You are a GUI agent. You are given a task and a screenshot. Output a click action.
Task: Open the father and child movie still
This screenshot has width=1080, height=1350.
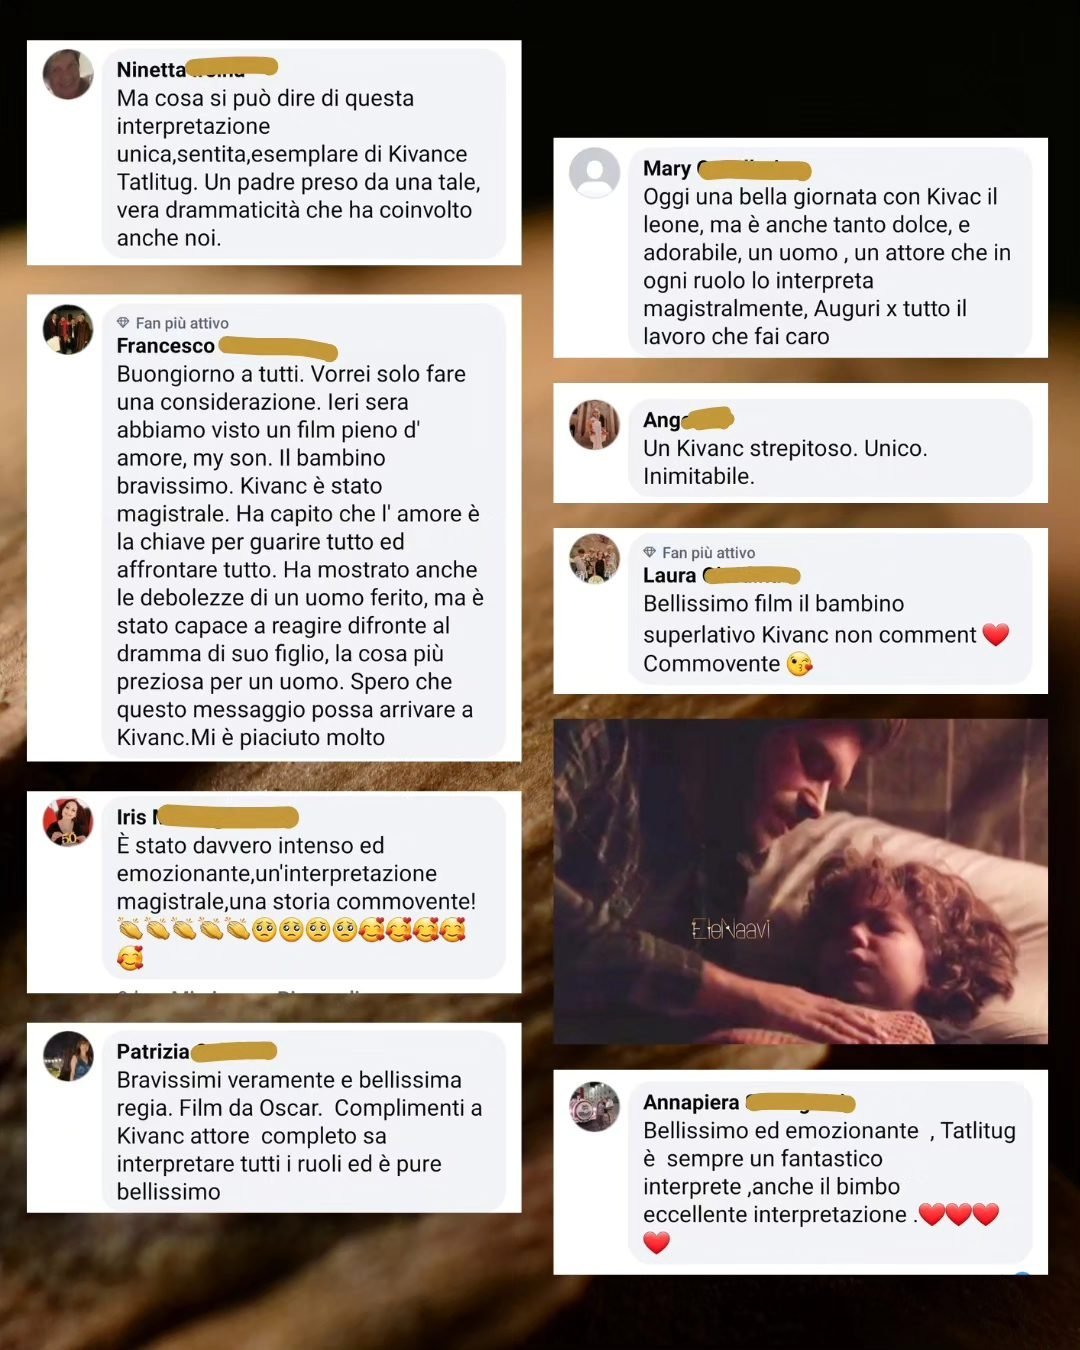800,881
